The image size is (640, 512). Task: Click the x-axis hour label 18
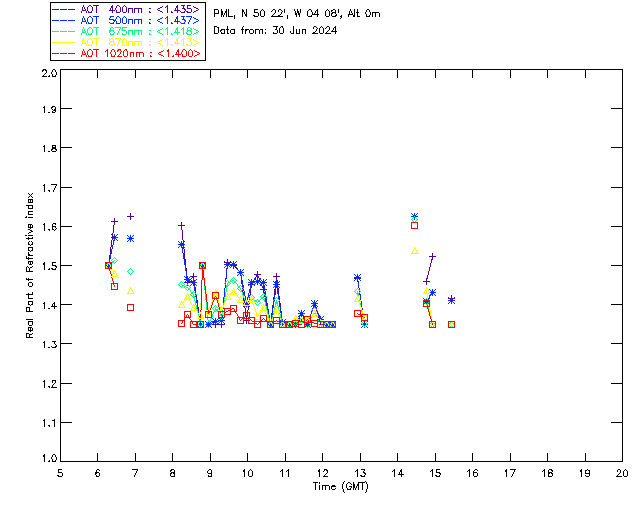pos(547,473)
